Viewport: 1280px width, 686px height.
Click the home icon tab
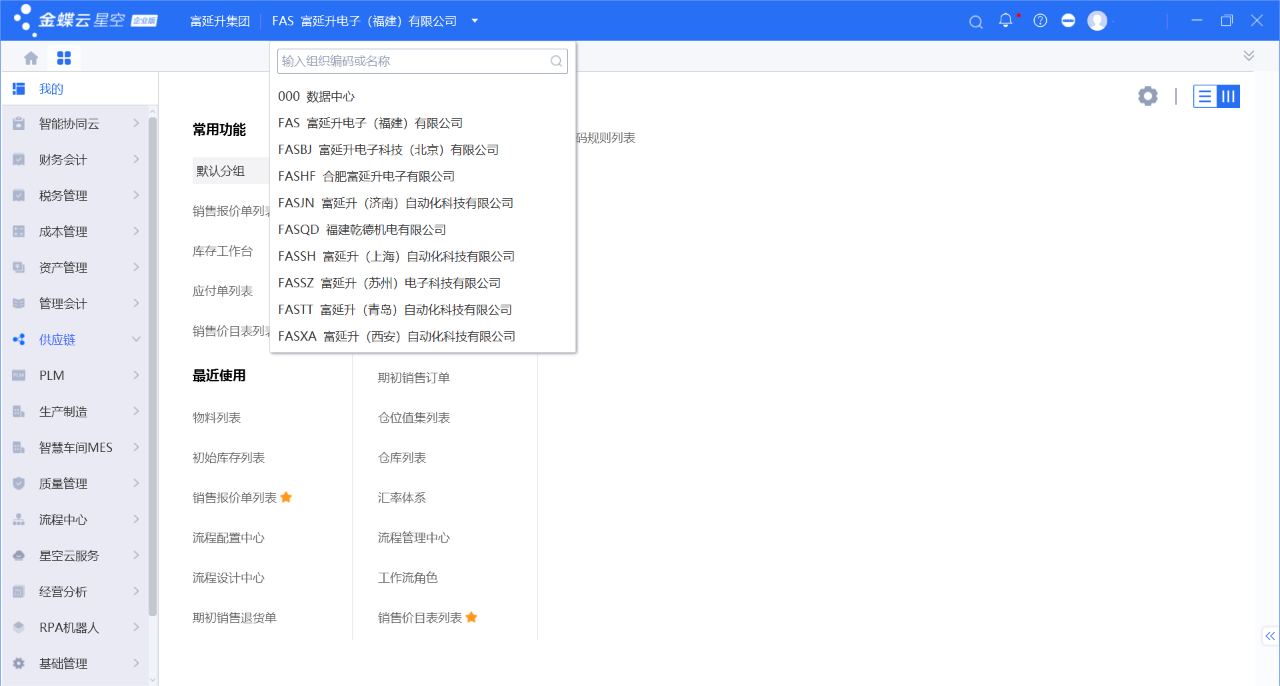pyautogui.click(x=31, y=58)
